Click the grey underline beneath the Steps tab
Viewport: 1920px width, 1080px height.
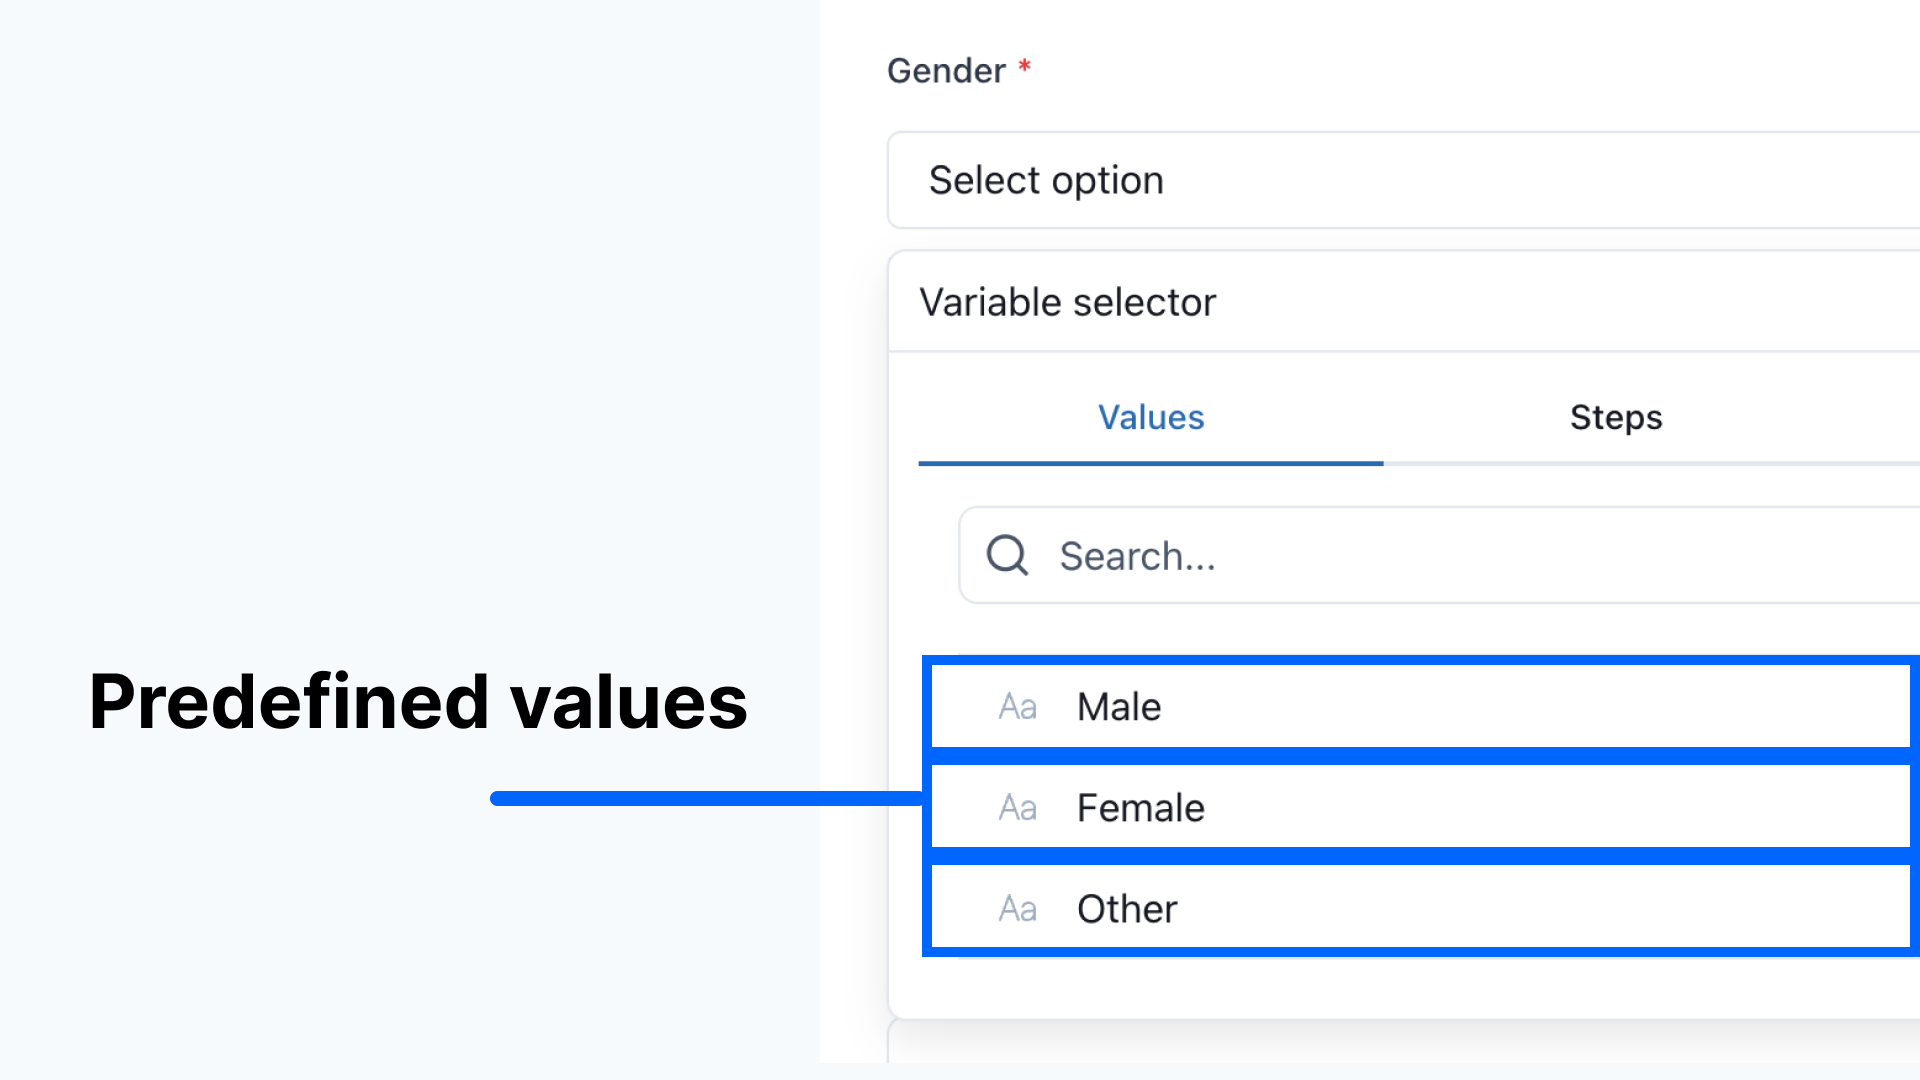tap(1652, 464)
